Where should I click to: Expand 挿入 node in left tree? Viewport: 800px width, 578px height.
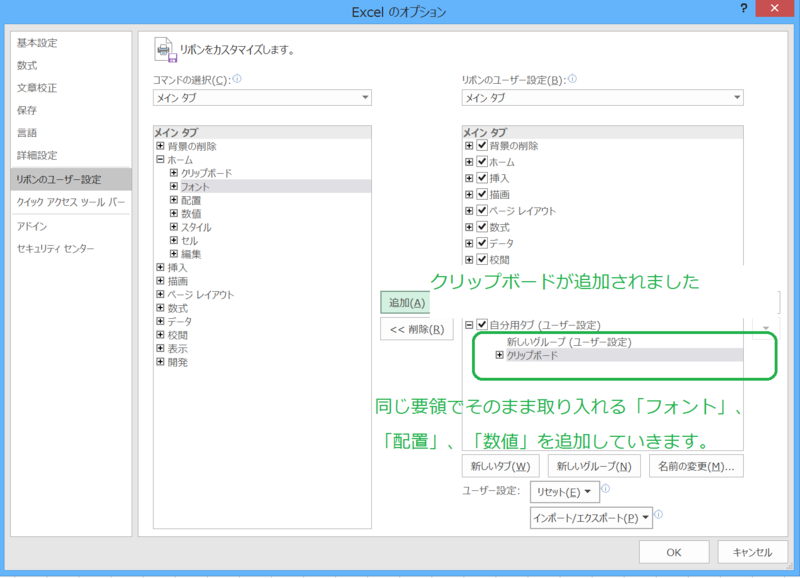[x=160, y=267]
